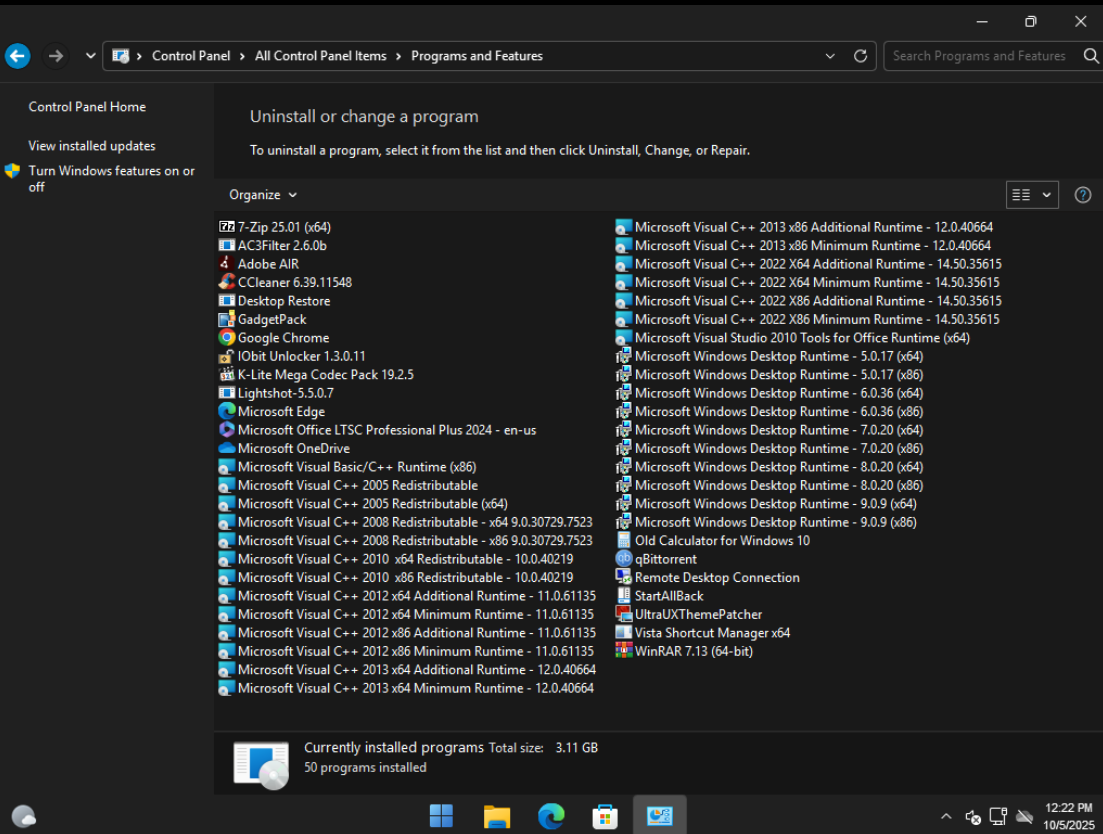The width and height of the screenshot is (1103, 834).
Task: Select the WinRAR 7.13 icon
Action: 624,651
